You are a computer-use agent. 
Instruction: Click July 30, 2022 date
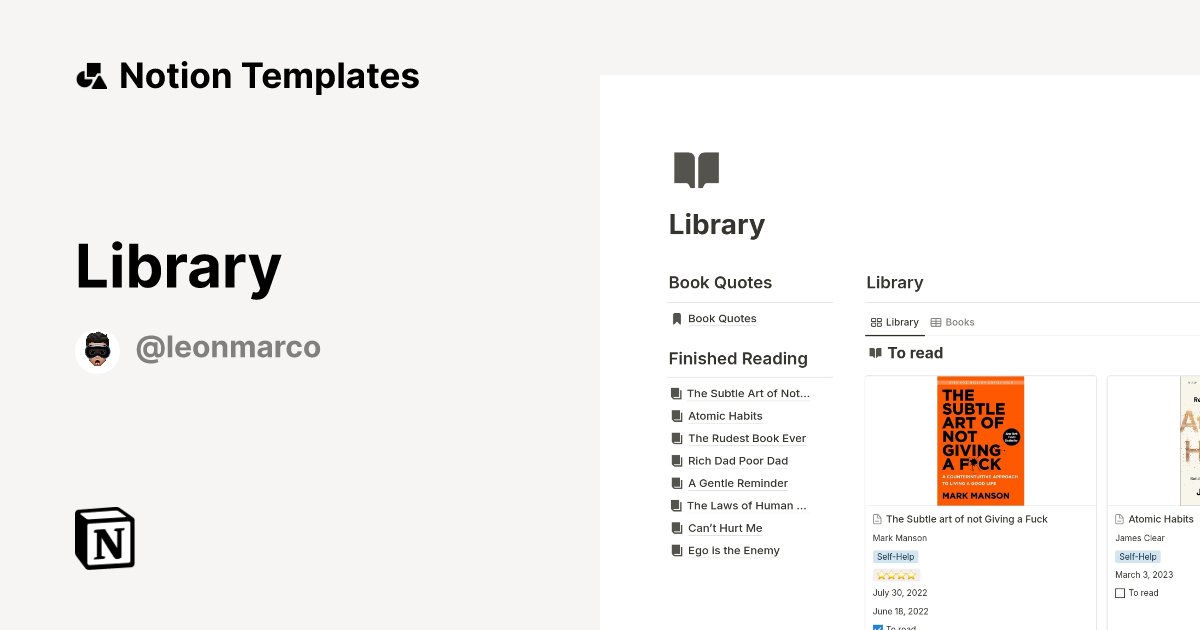(x=900, y=593)
